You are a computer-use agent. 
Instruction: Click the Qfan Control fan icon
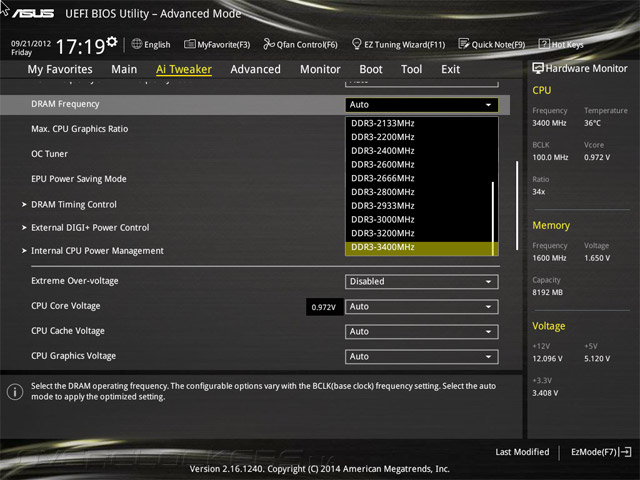(269, 44)
